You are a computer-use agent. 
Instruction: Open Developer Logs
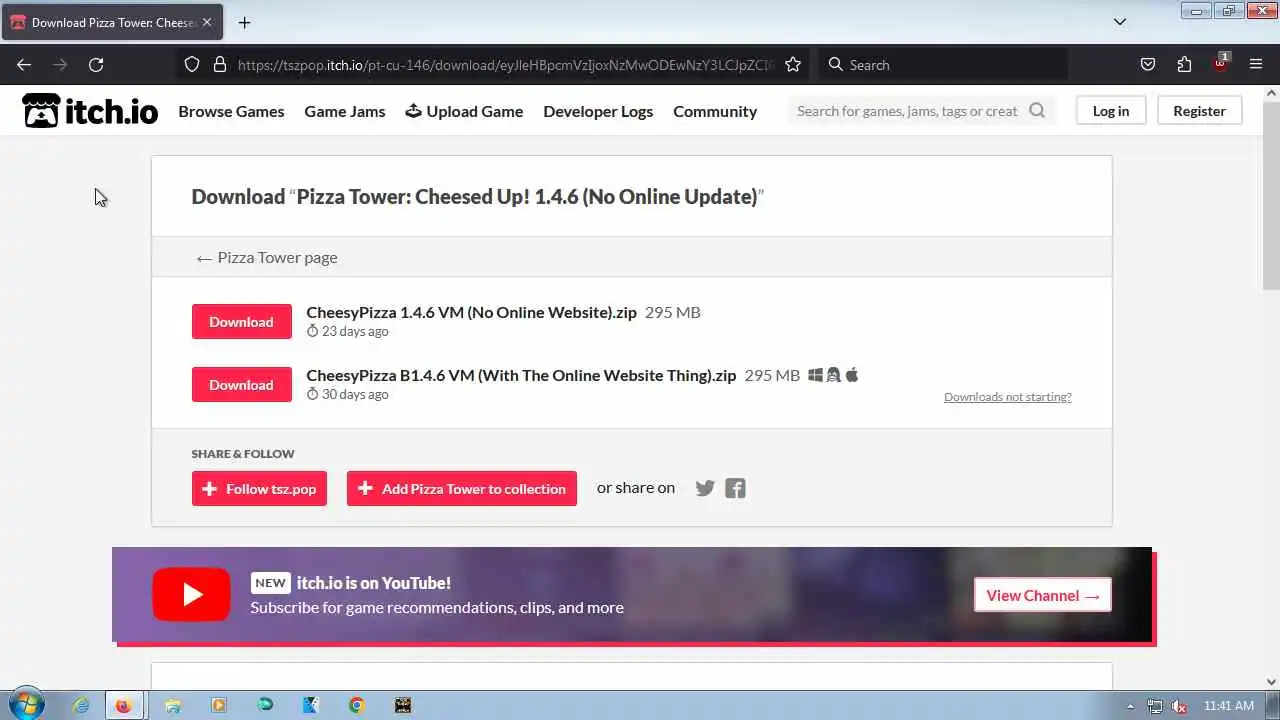[598, 111]
